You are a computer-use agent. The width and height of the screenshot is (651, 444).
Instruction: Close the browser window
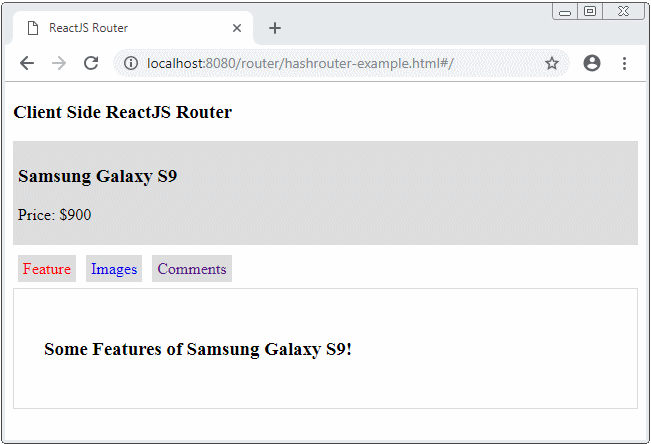(624, 12)
